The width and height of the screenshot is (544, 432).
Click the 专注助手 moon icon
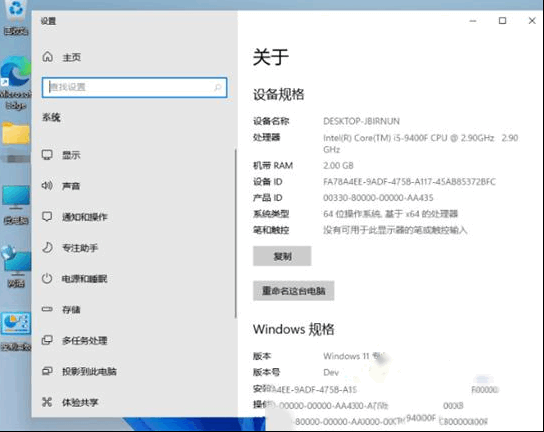pyautogui.click(x=47, y=247)
